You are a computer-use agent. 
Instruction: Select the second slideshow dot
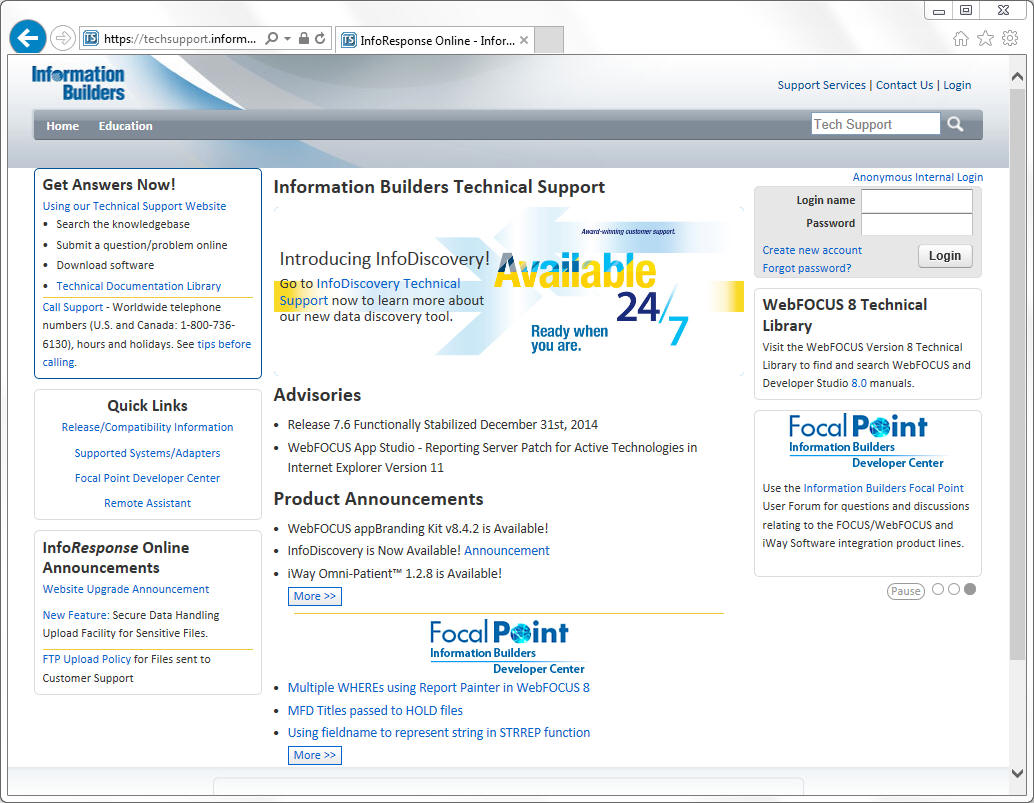pos(954,589)
